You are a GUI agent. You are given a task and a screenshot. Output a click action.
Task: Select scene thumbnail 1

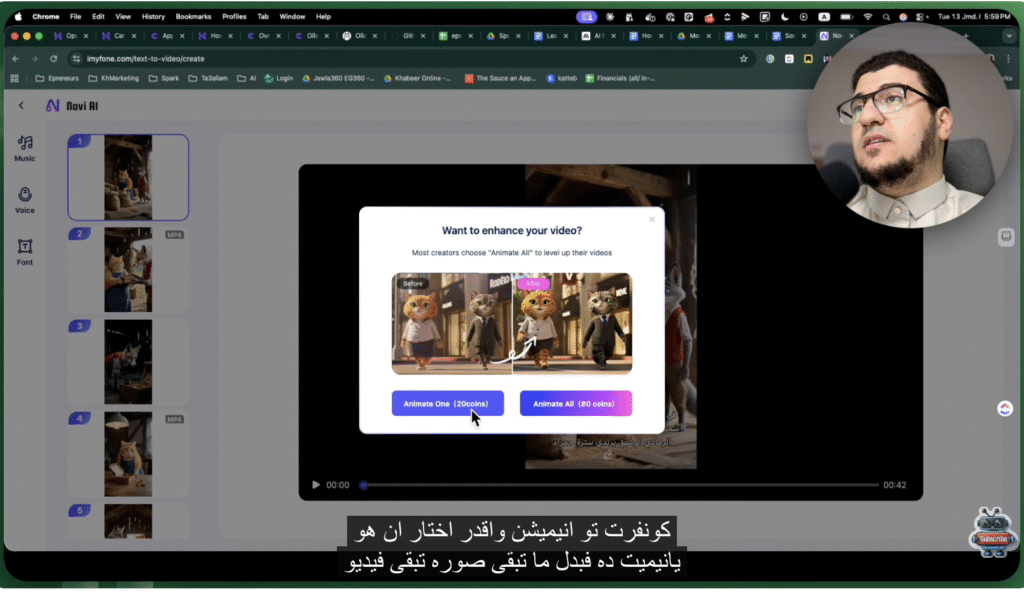(x=128, y=178)
